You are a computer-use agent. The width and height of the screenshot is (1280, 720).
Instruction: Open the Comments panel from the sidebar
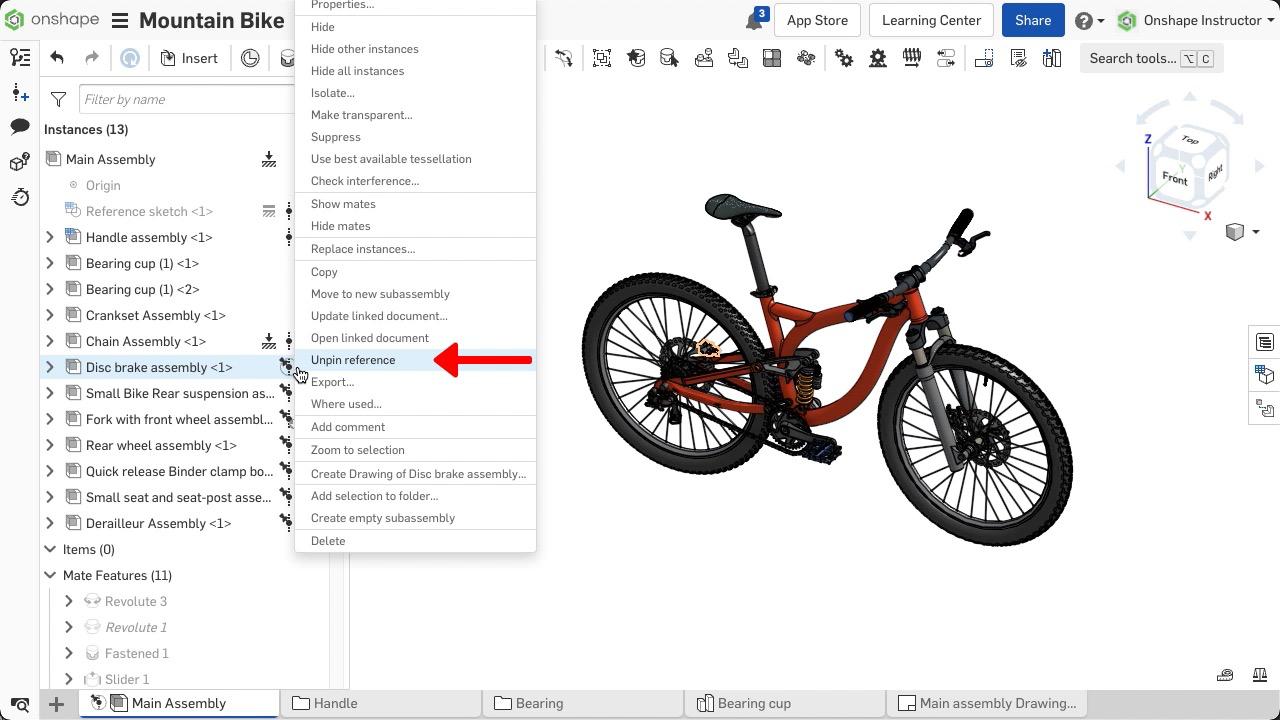[20, 127]
